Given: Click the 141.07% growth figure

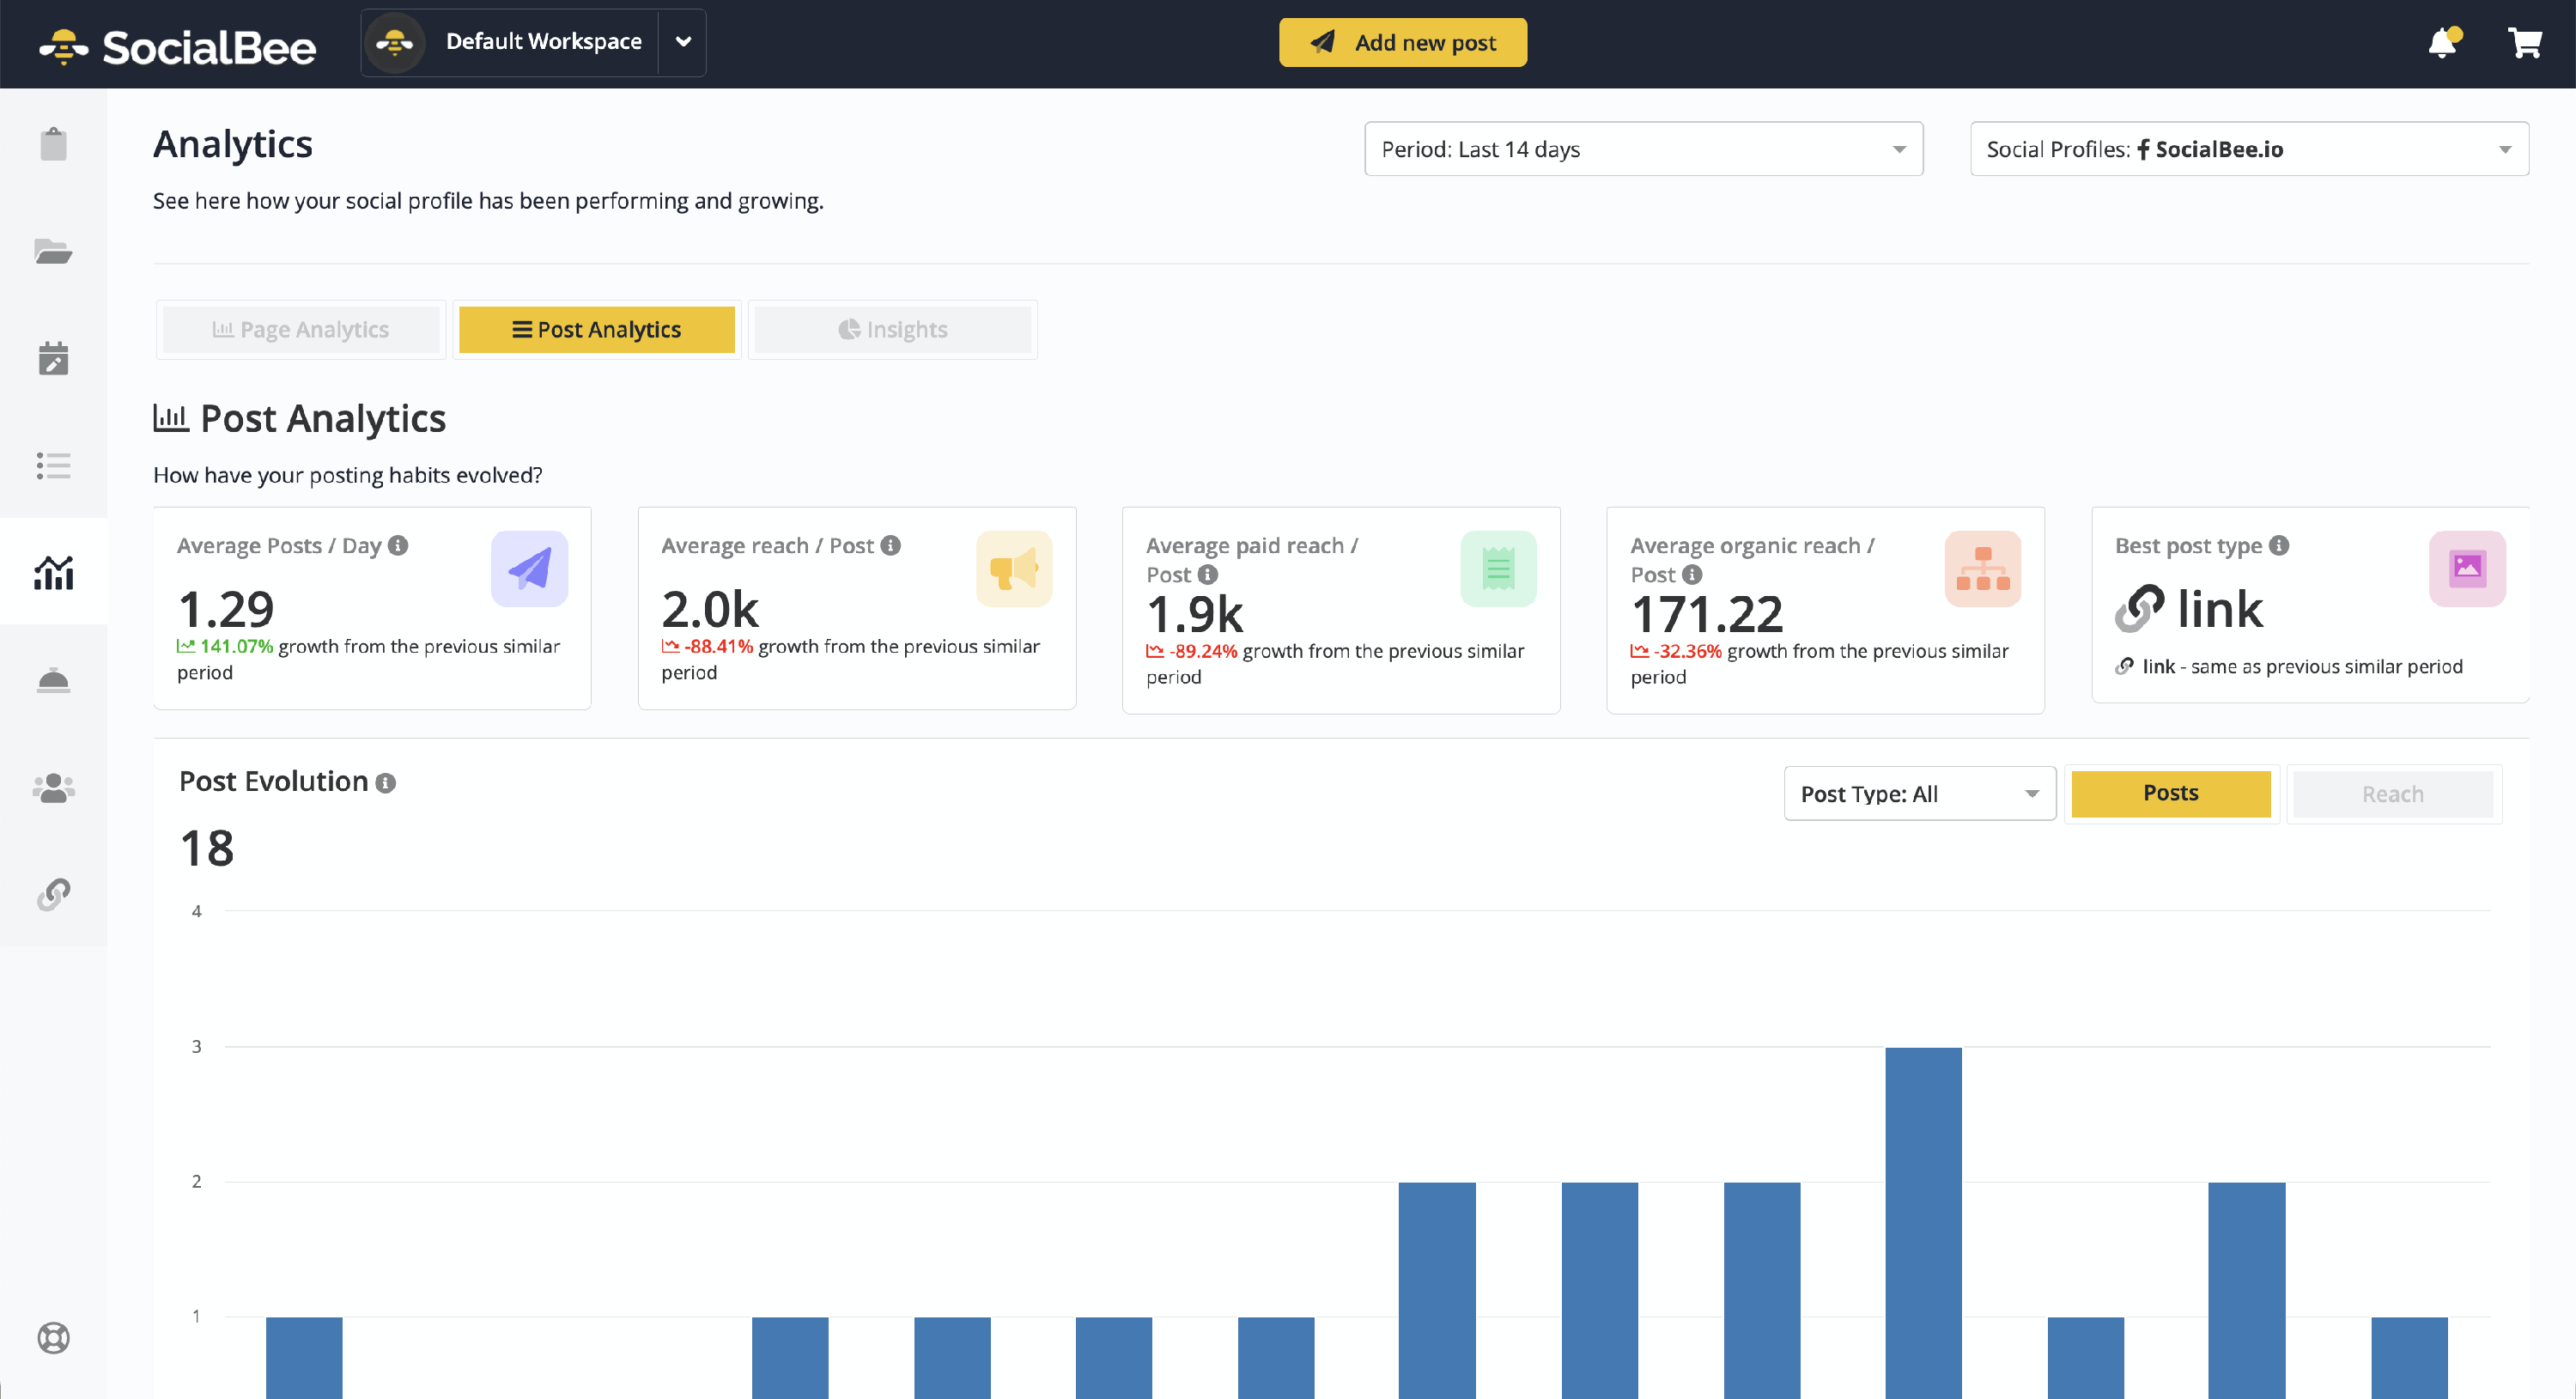Looking at the screenshot, I should click(236, 646).
